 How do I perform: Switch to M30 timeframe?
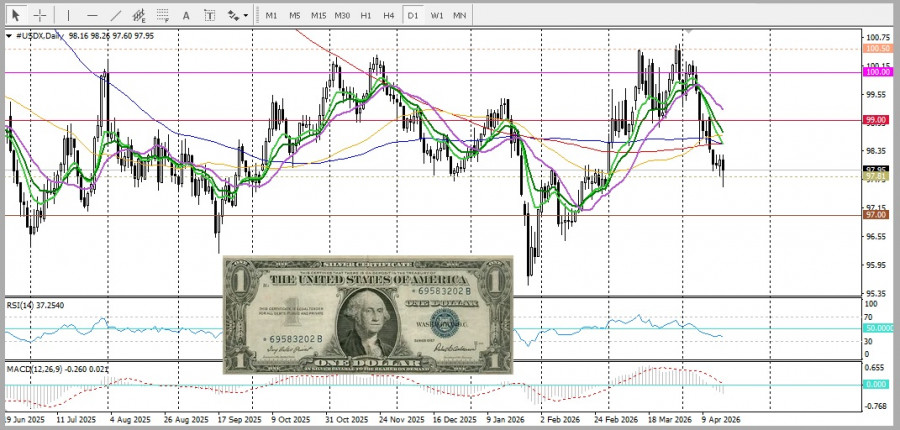point(343,16)
